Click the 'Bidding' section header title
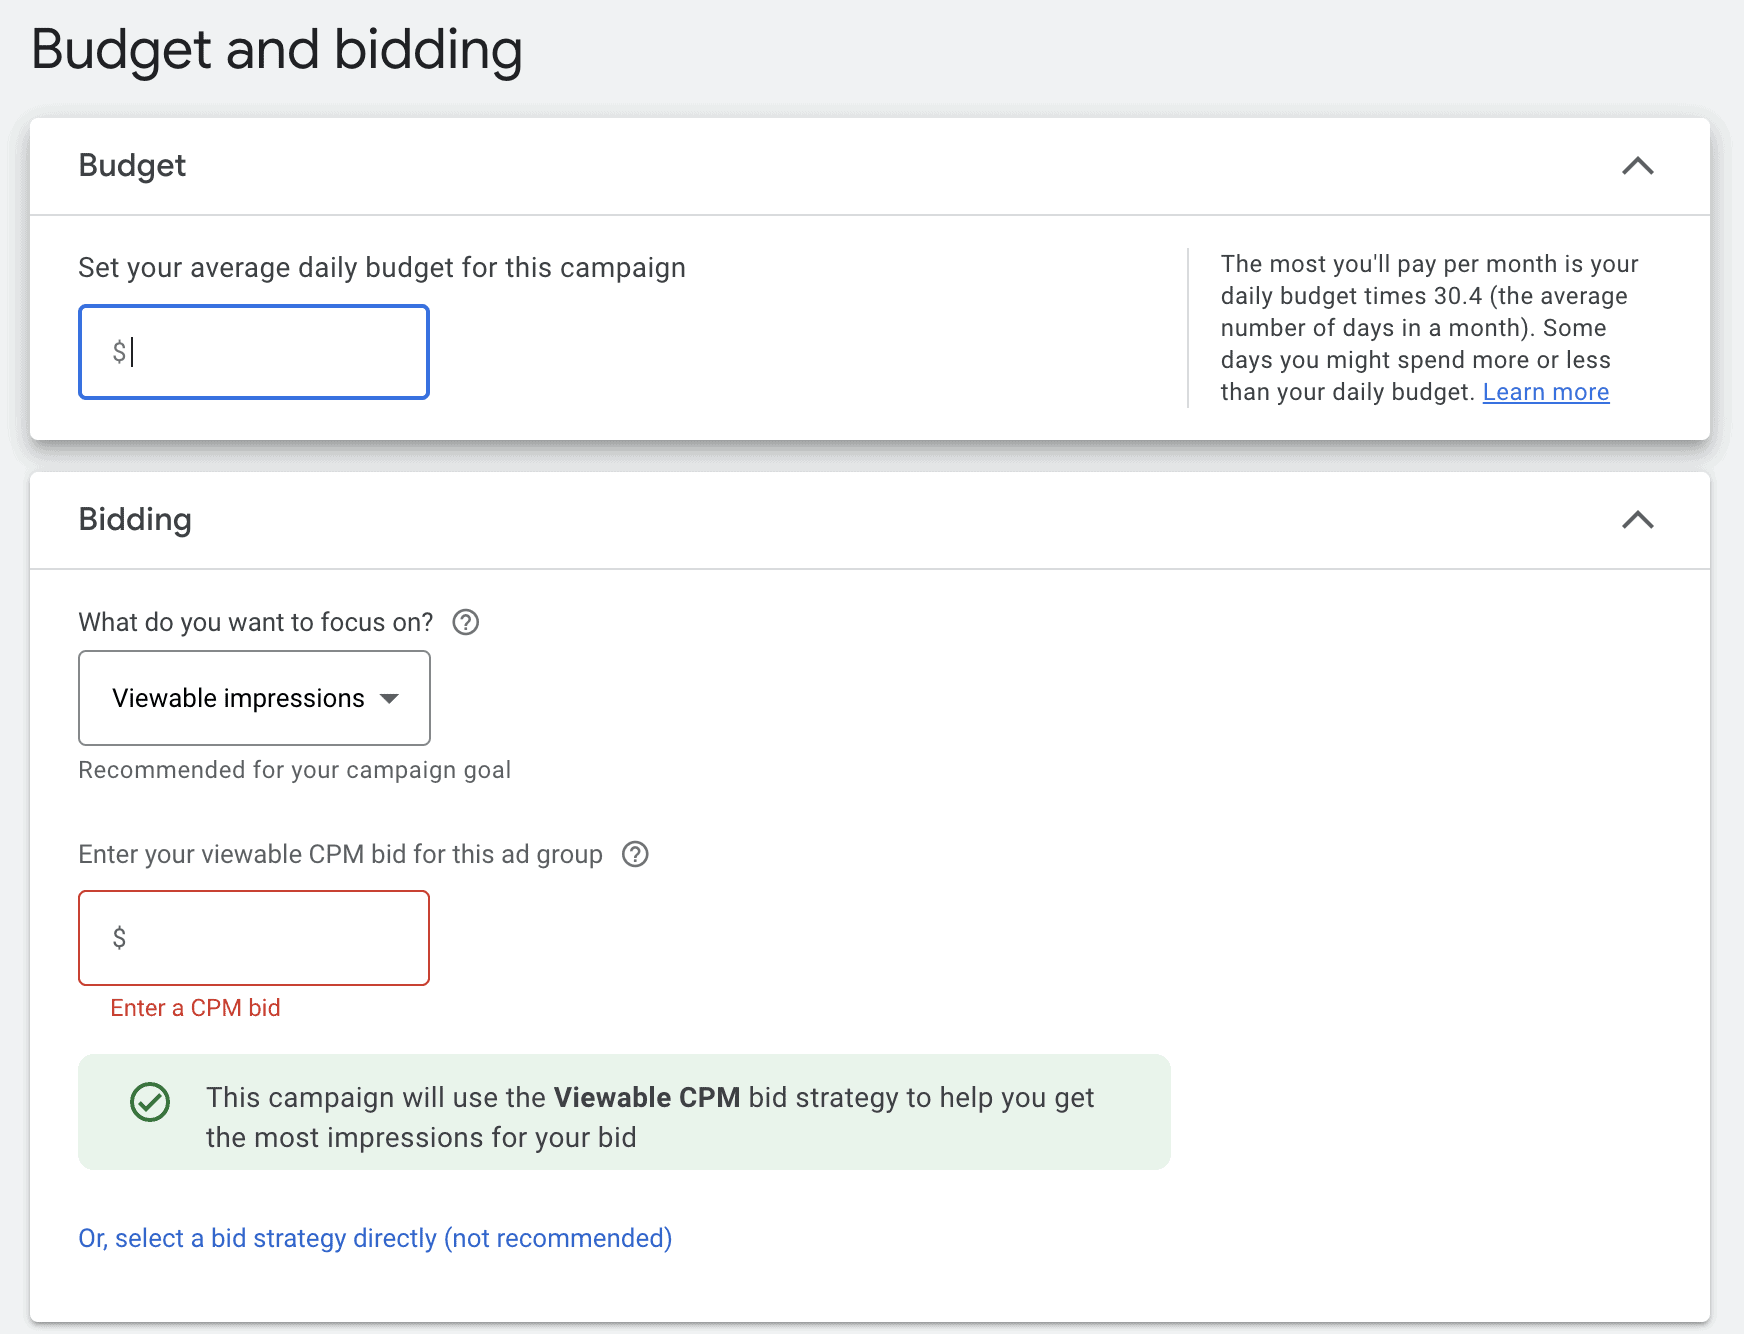The width and height of the screenshot is (1744, 1334). pyautogui.click(x=135, y=519)
